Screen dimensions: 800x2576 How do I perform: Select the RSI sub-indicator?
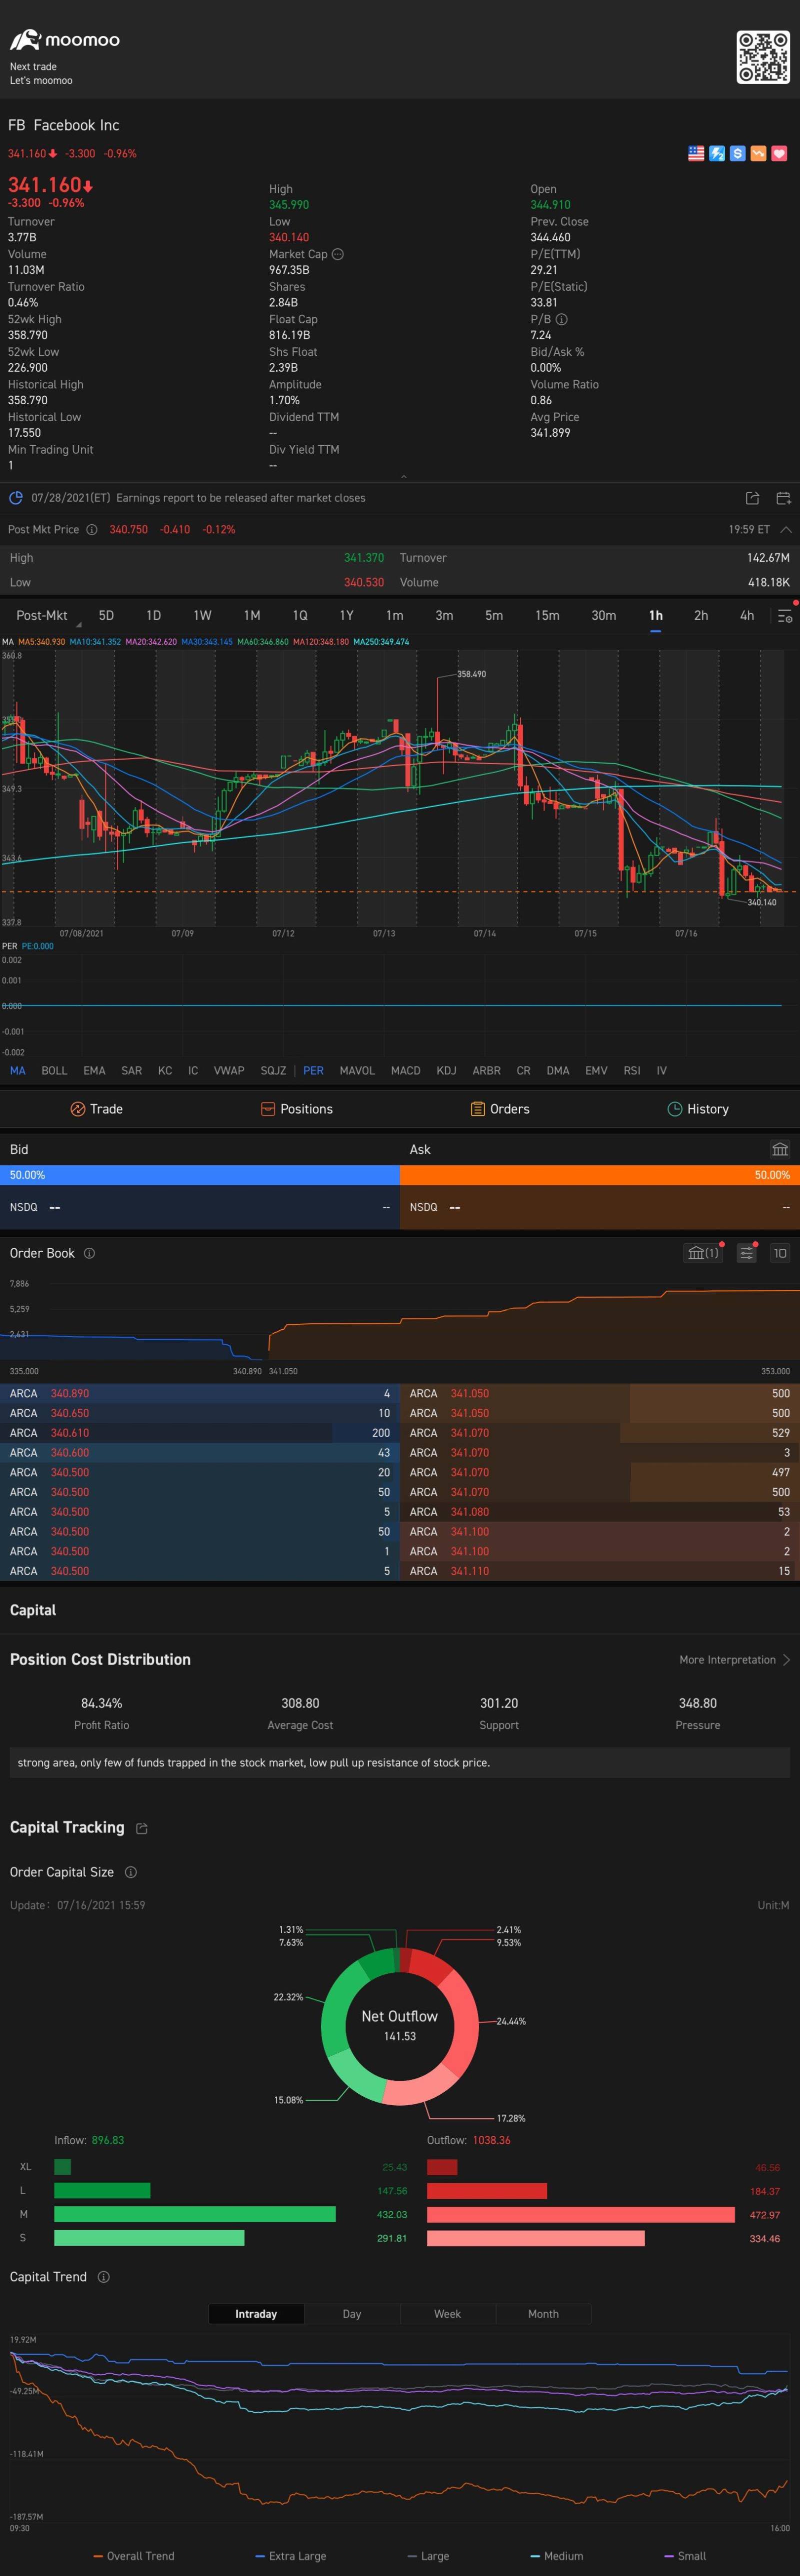[632, 1070]
